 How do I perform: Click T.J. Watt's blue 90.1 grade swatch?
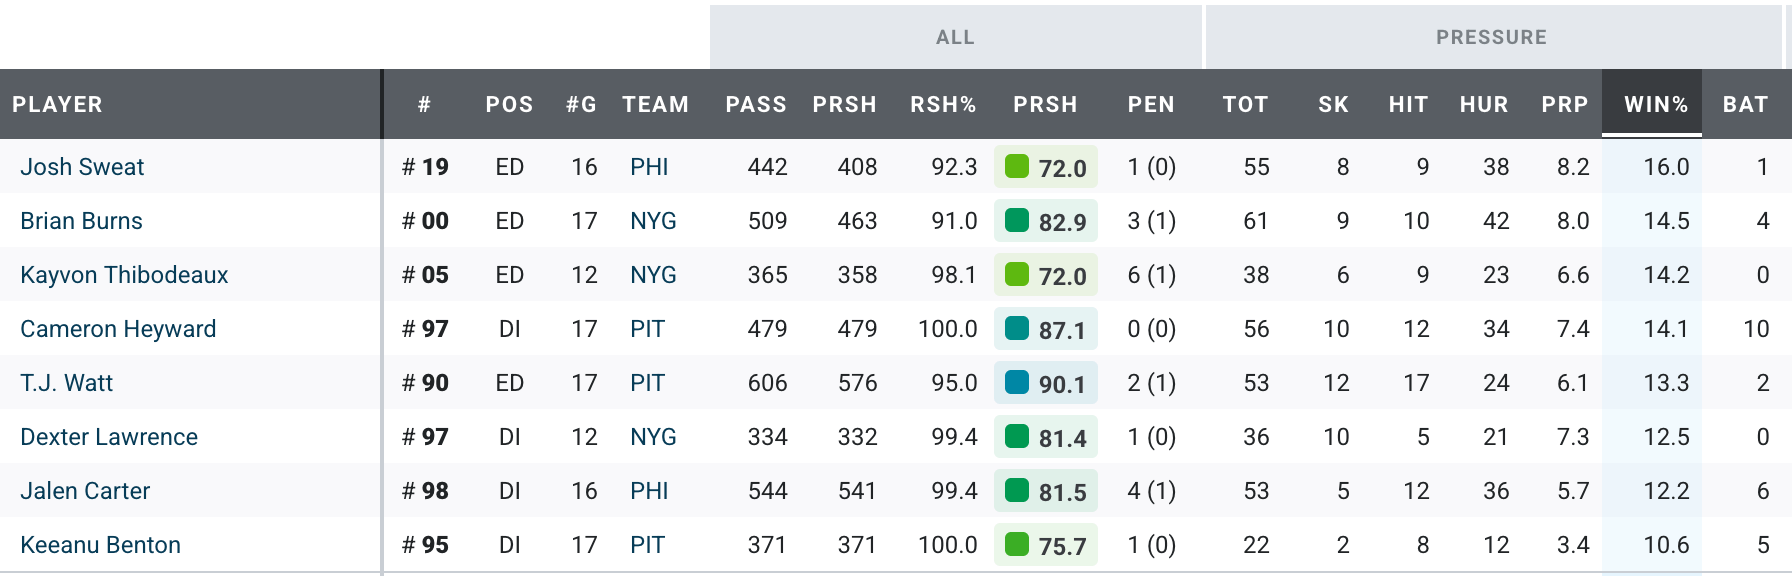point(1017,382)
